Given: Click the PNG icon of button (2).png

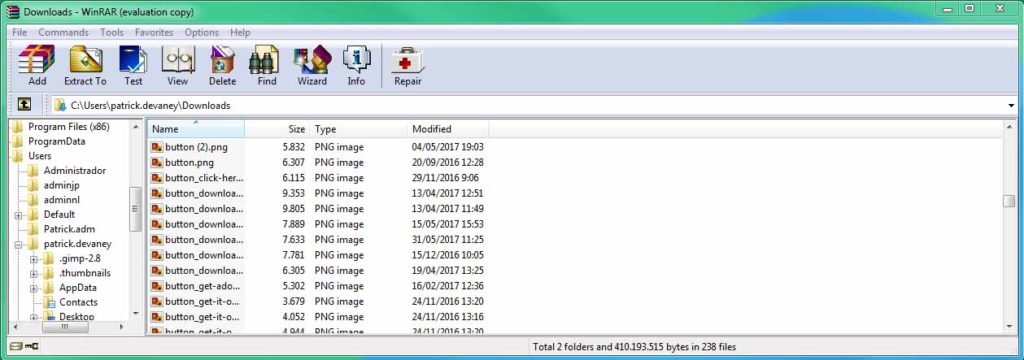Looking at the screenshot, I should point(156,147).
